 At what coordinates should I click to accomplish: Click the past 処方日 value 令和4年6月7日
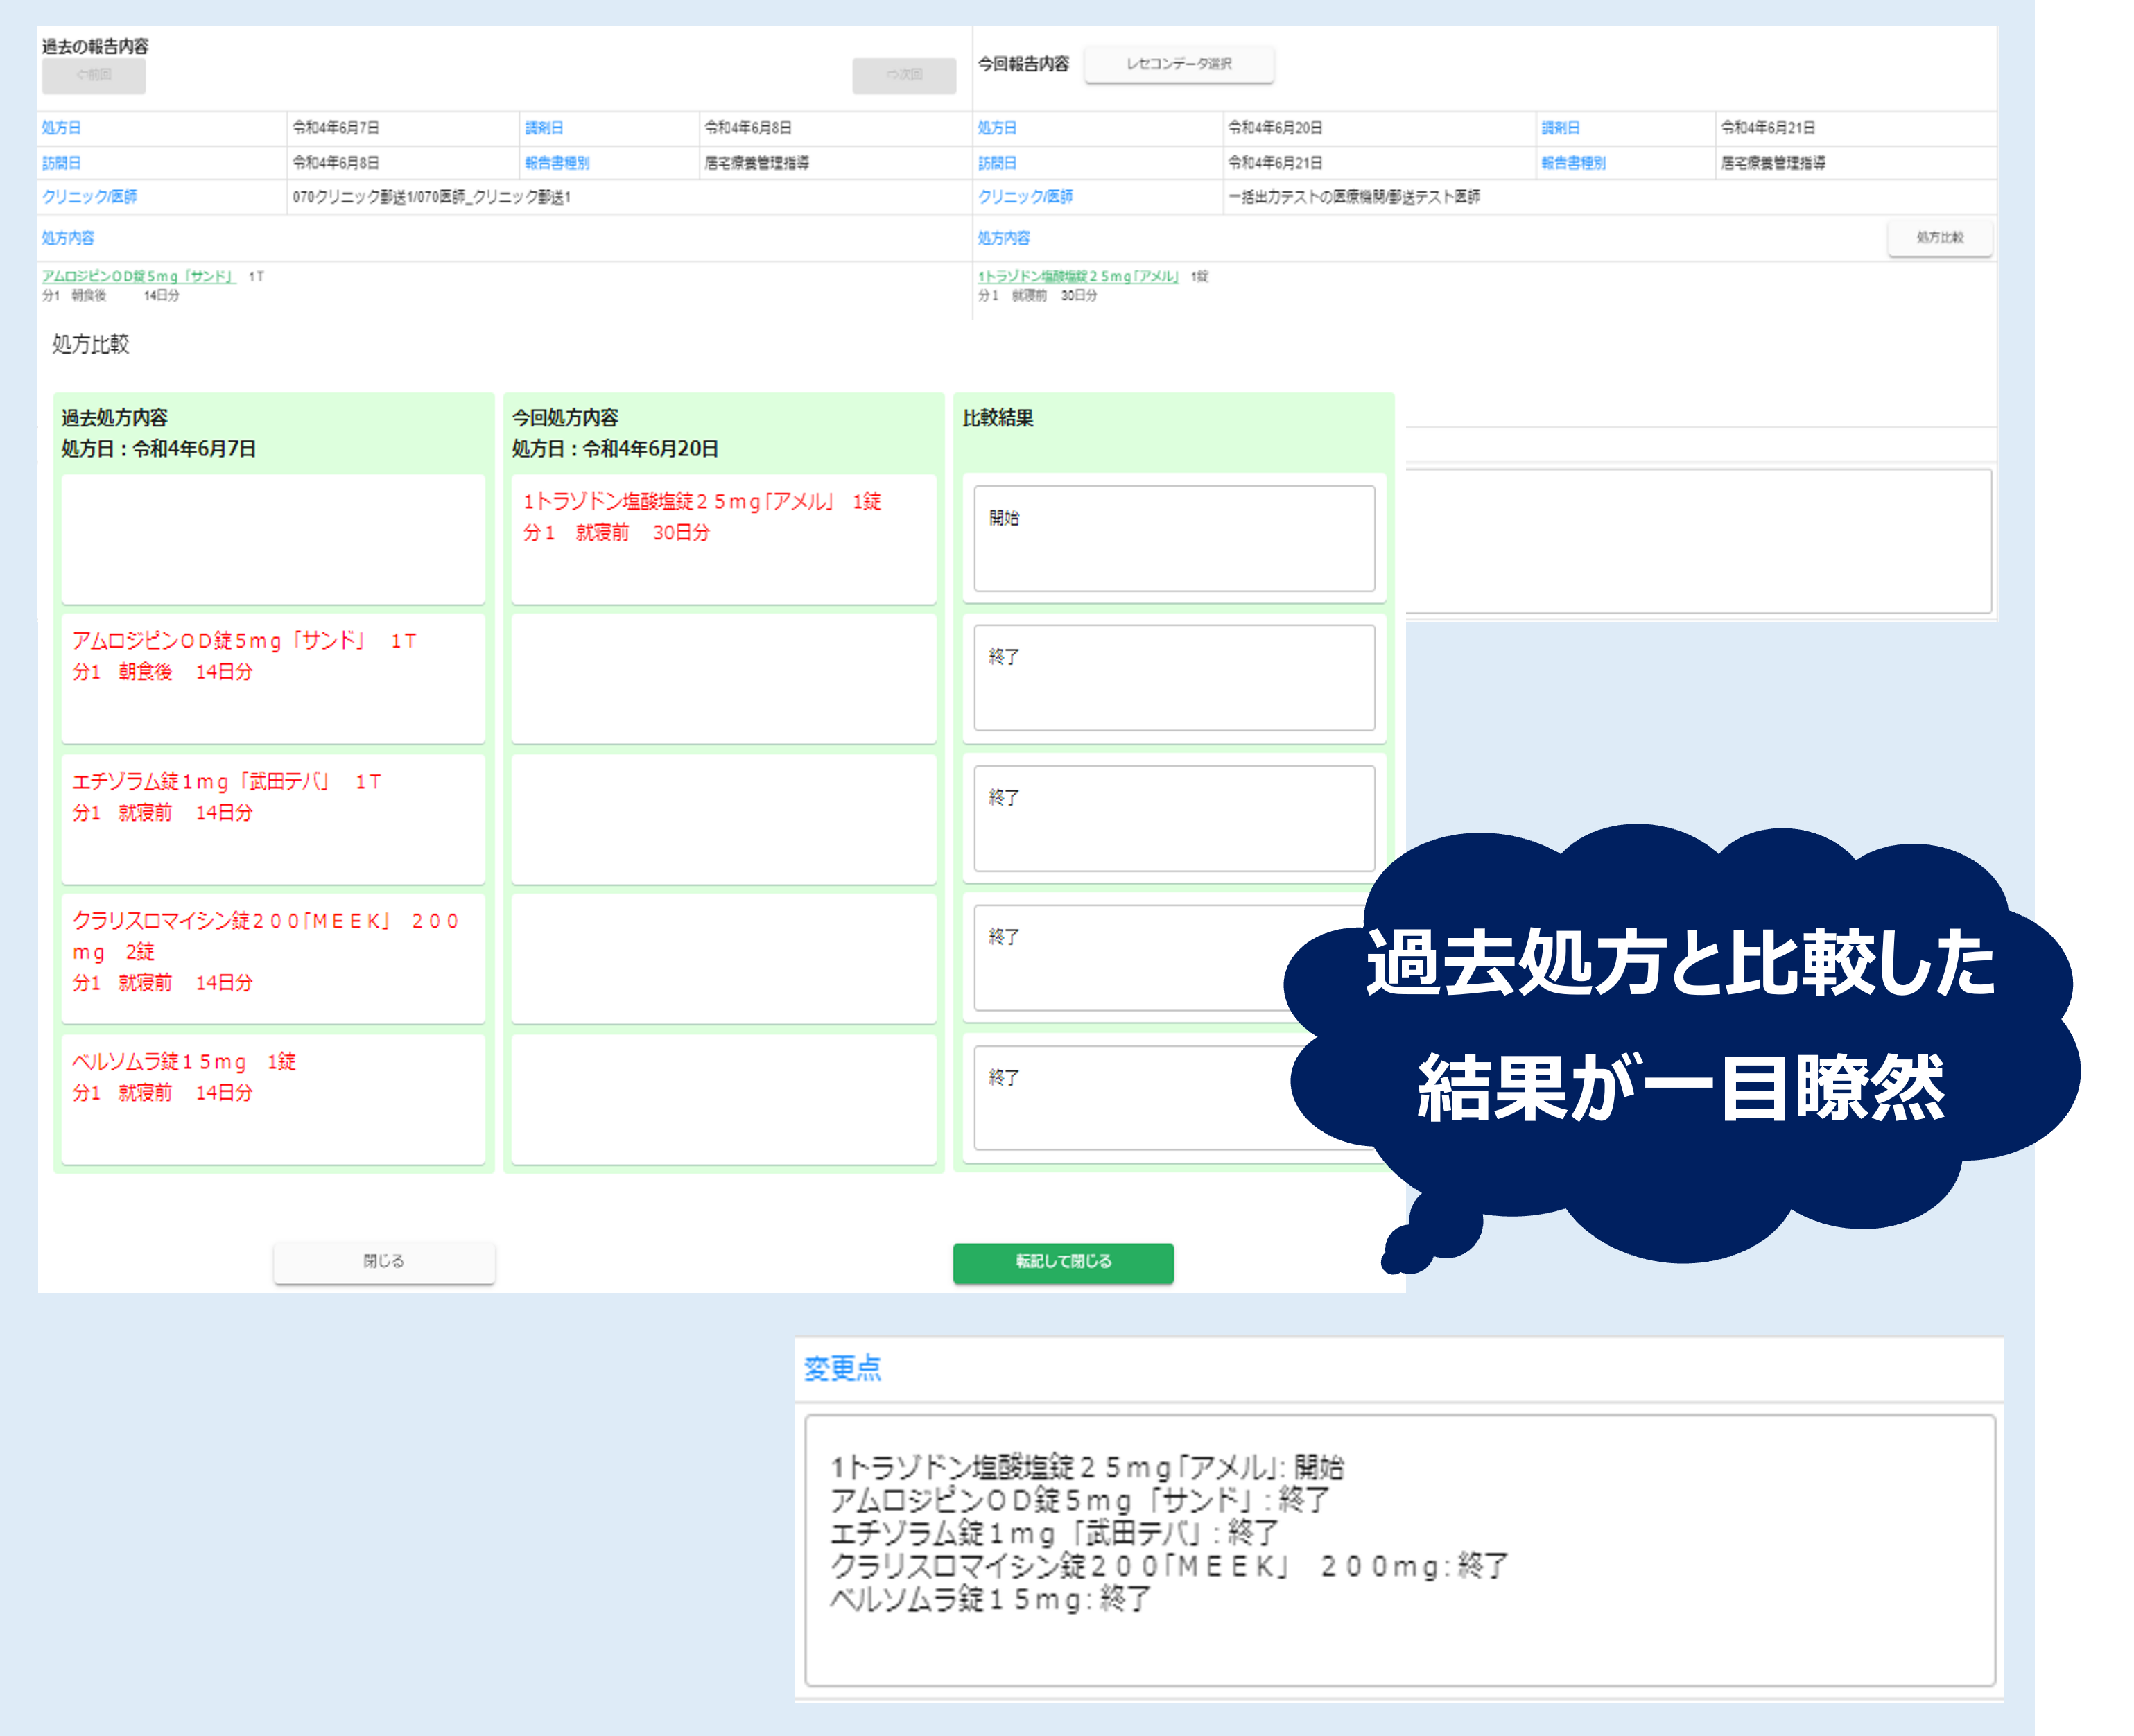pos(336,128)
